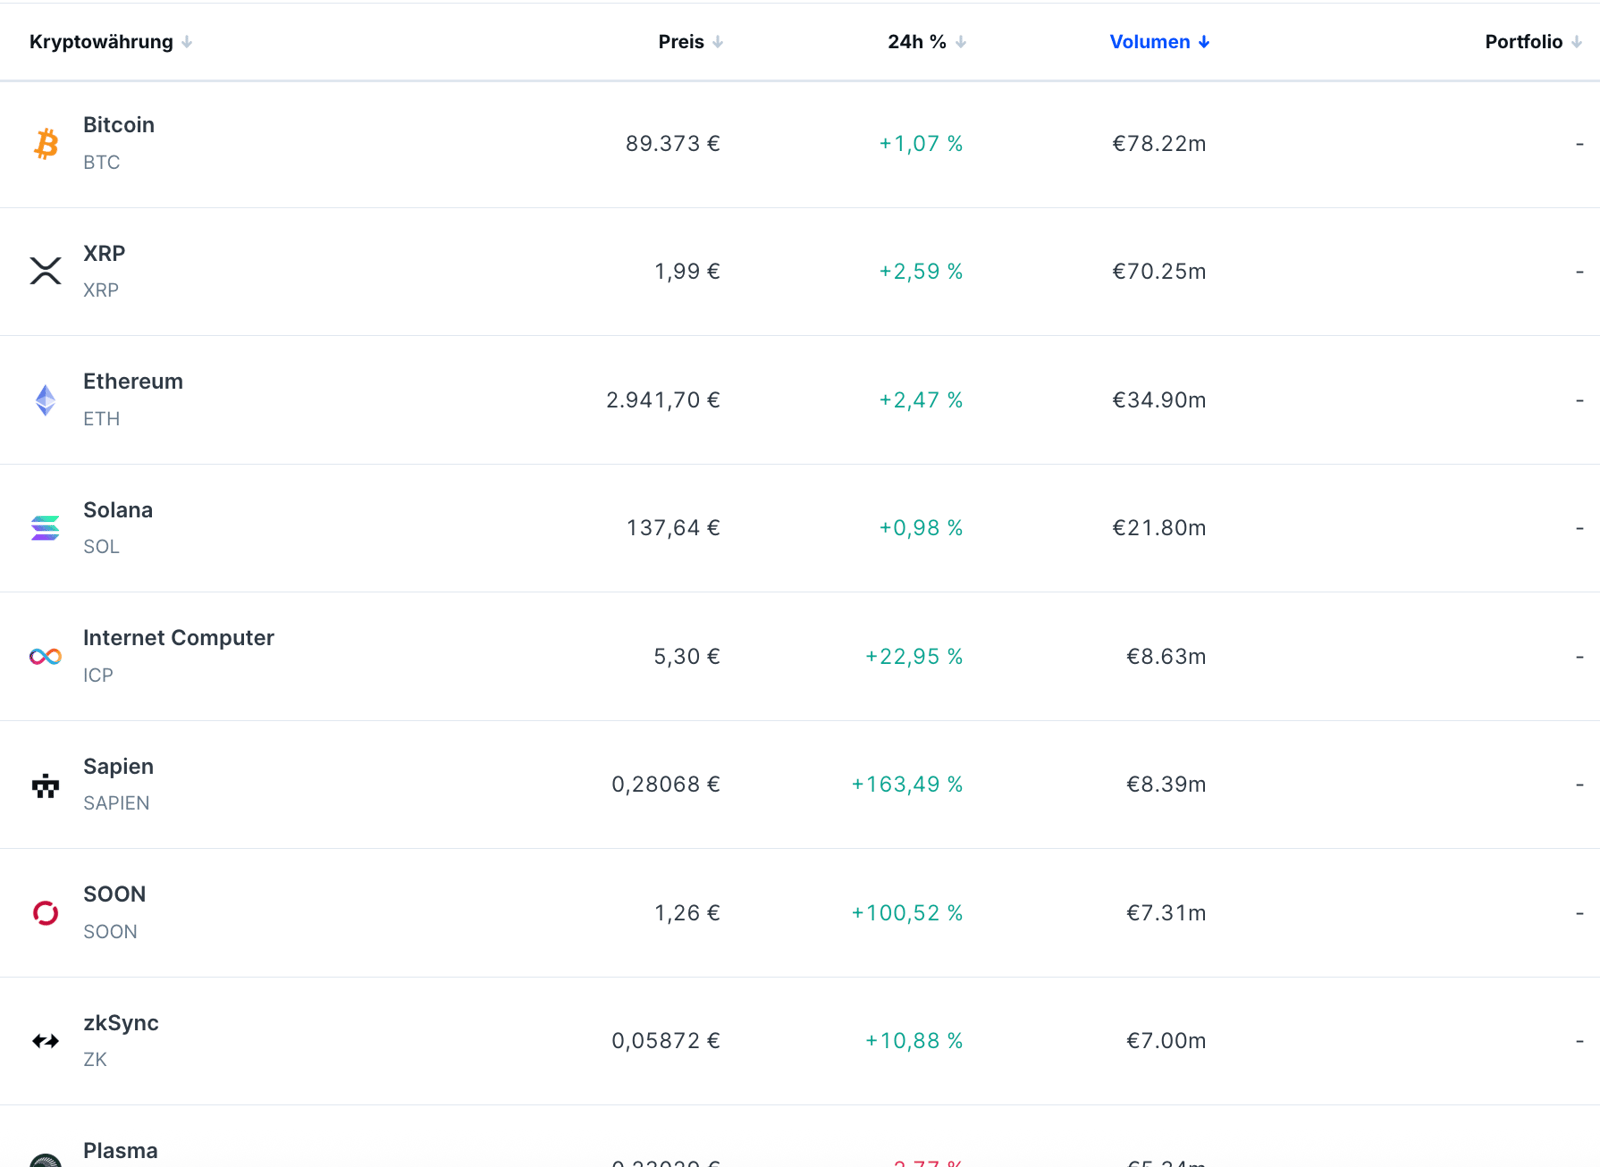Image resolution: width=1600 pixels, height=1167 pixels.
Task: Select the ICP ticker symbol
Action: (x=98, y=675)
